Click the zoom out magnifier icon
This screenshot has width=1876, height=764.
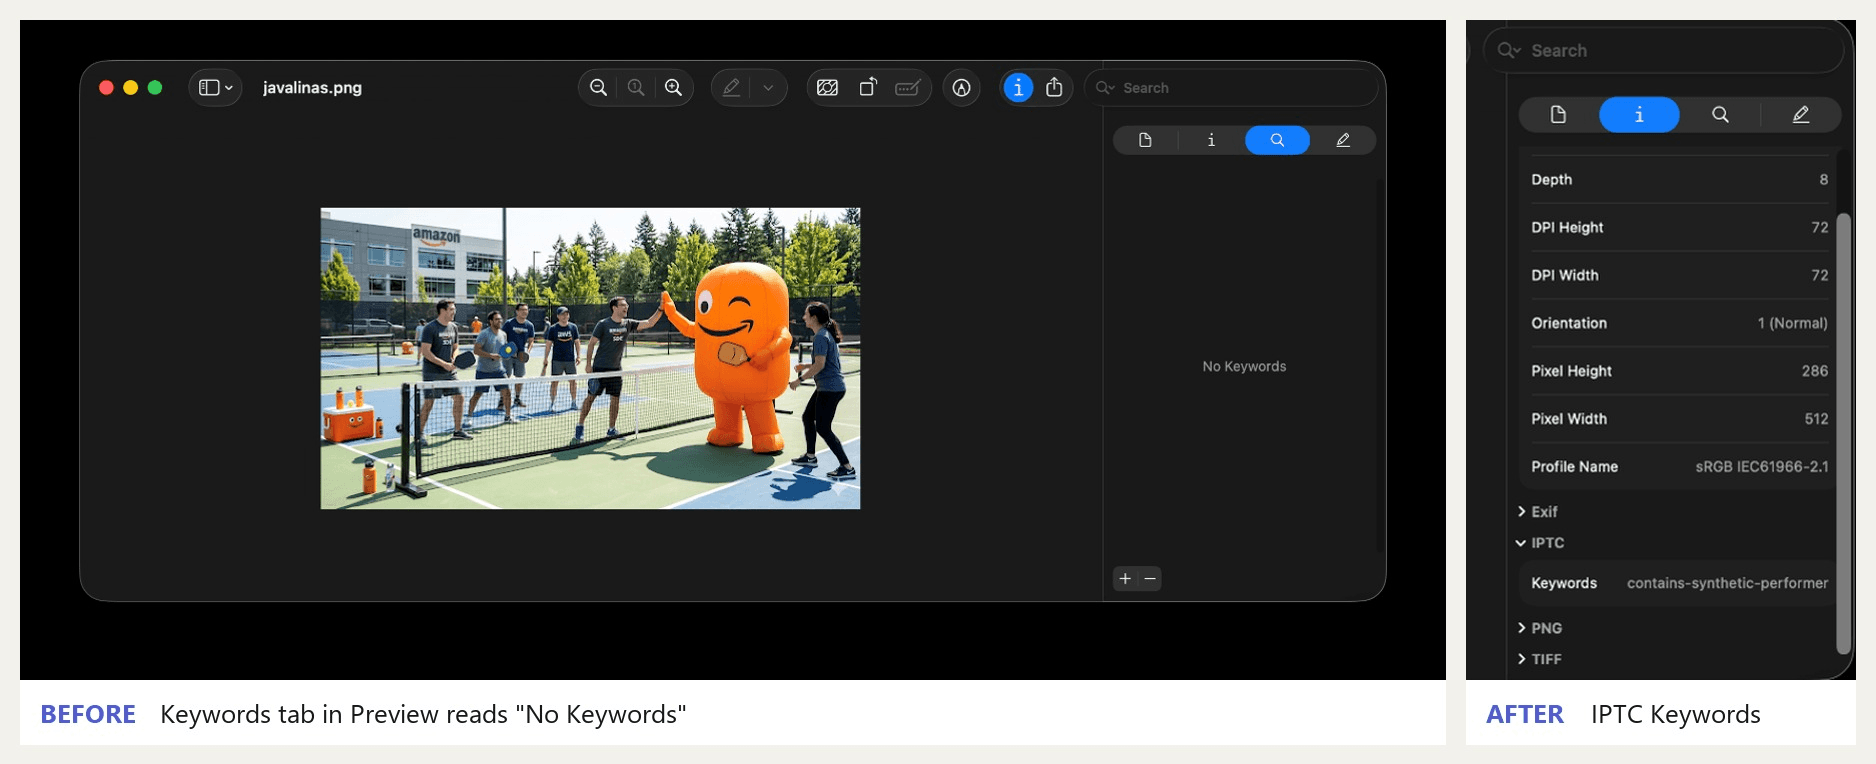click(598, 88)
